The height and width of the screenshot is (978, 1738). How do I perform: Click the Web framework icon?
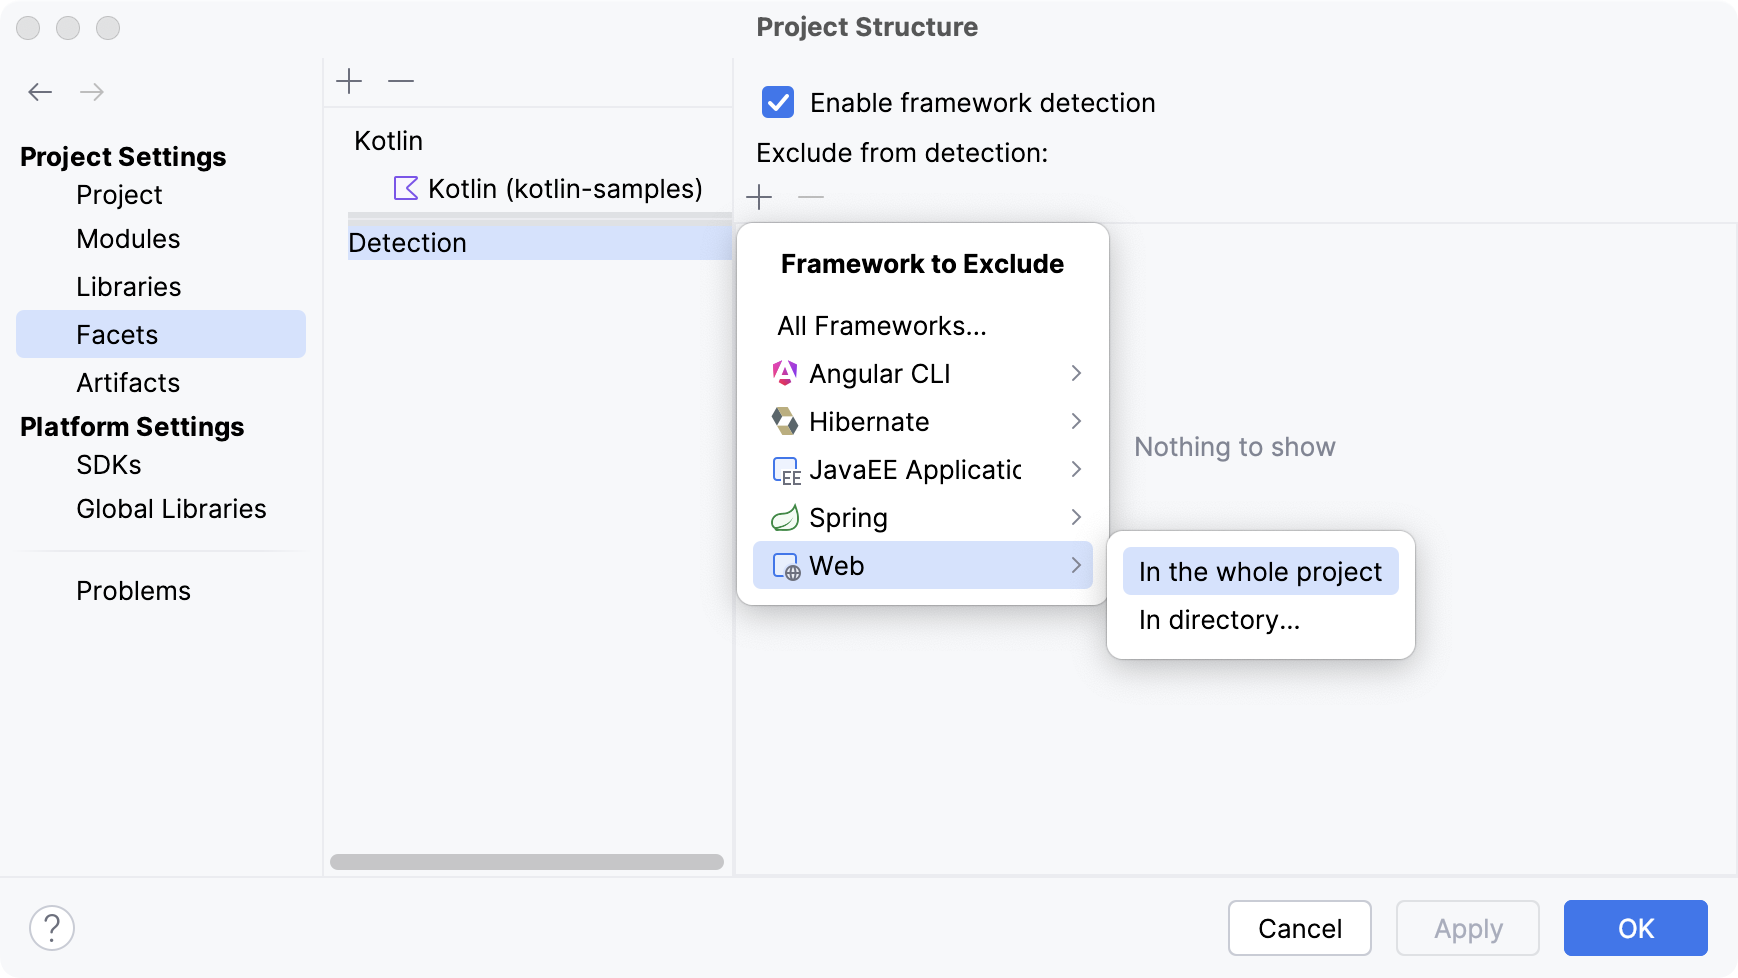click(x=785, y=565)
